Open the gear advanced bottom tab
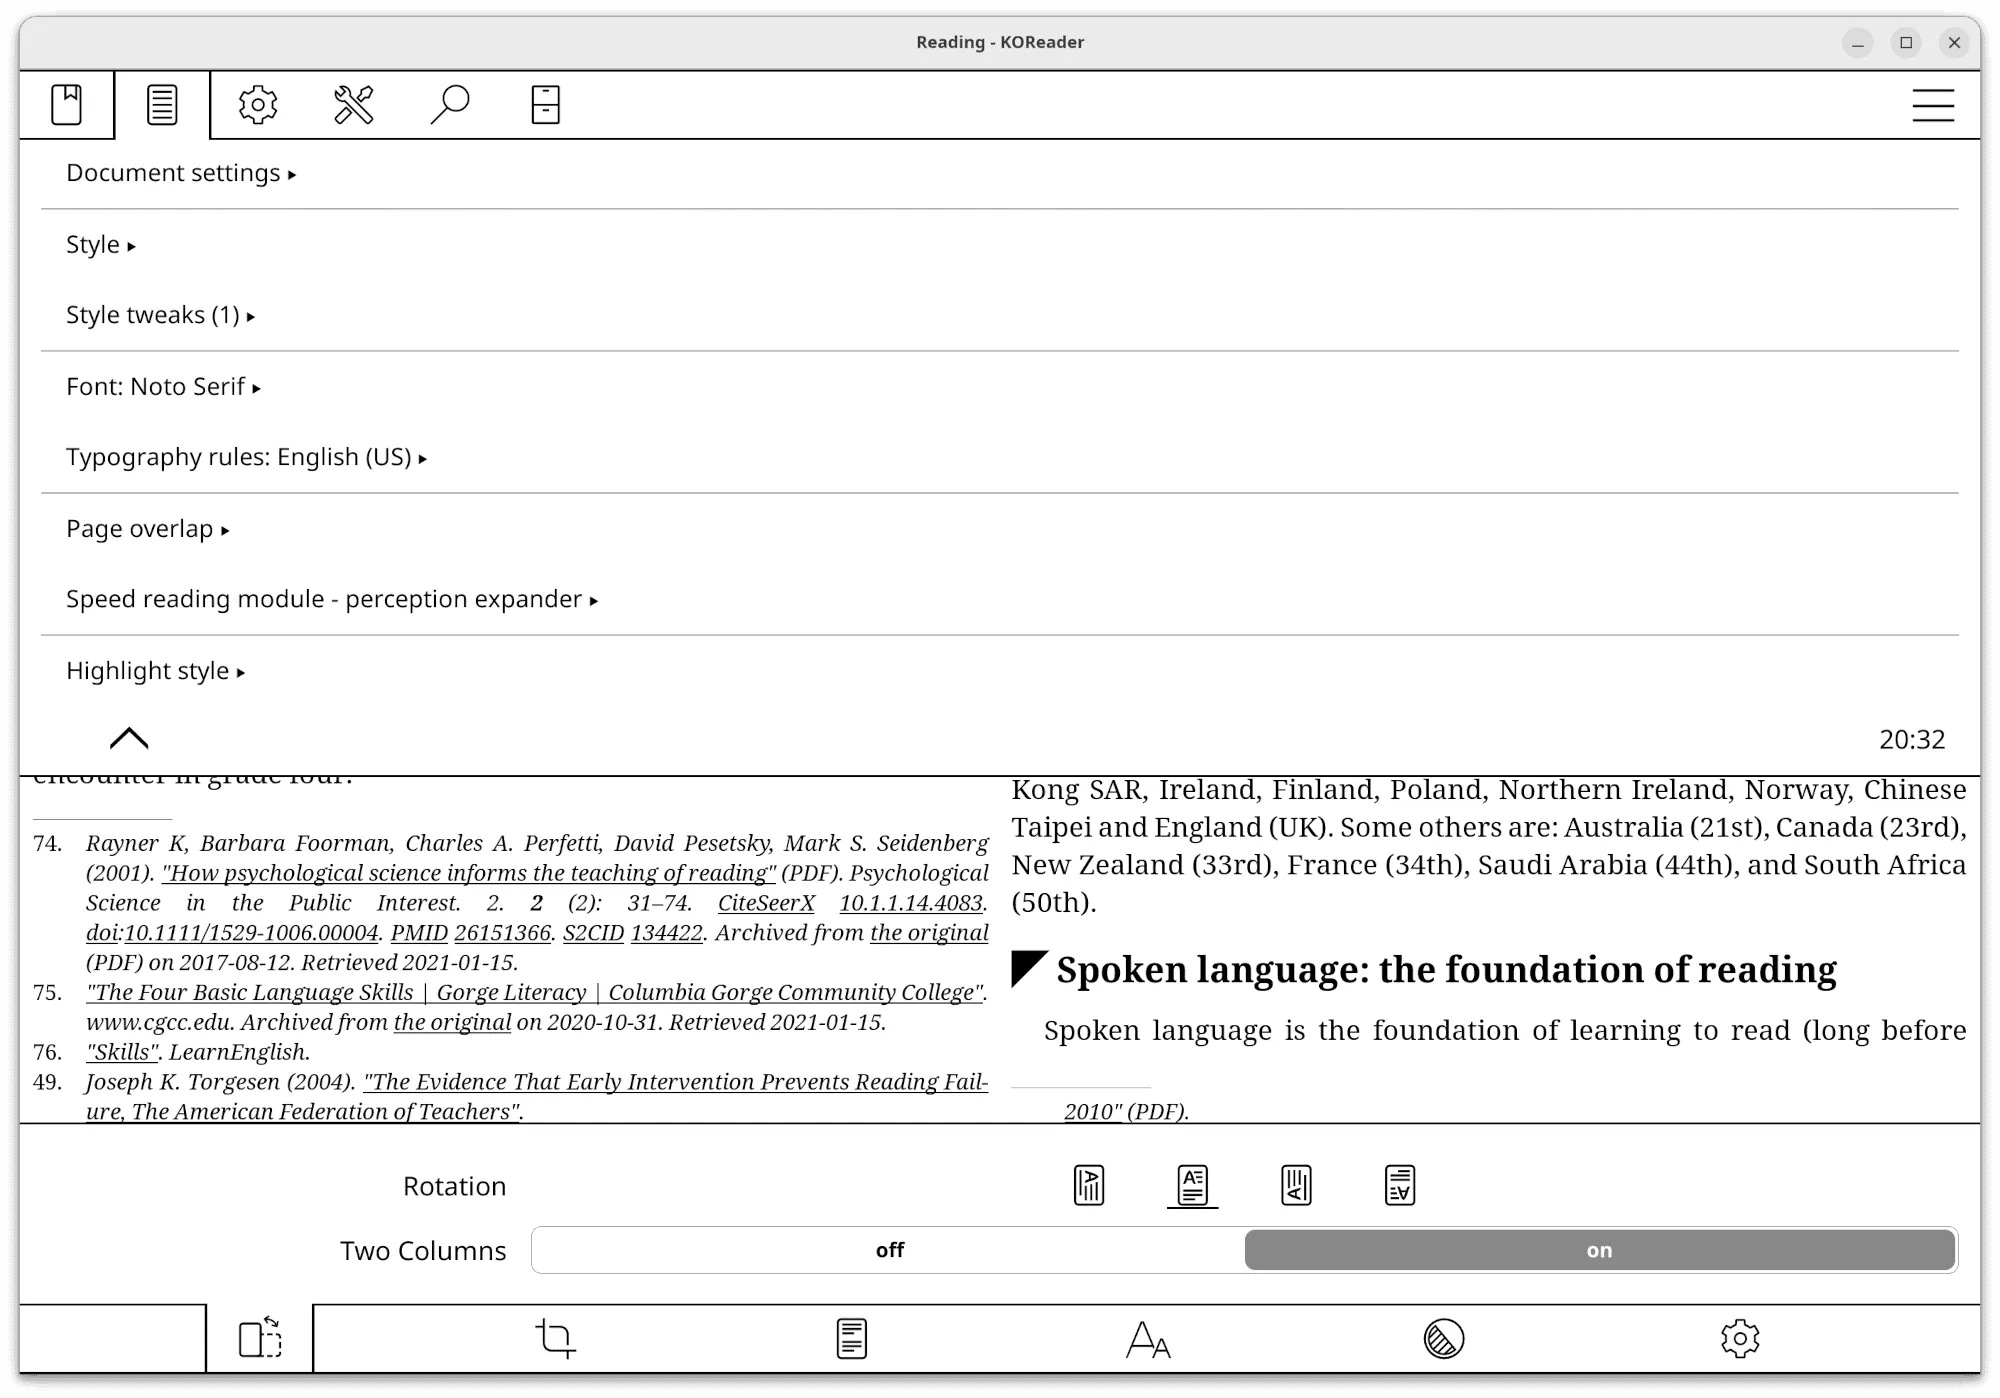This screenshot has width=2000, height=1398. (x=1740, y=1338)
